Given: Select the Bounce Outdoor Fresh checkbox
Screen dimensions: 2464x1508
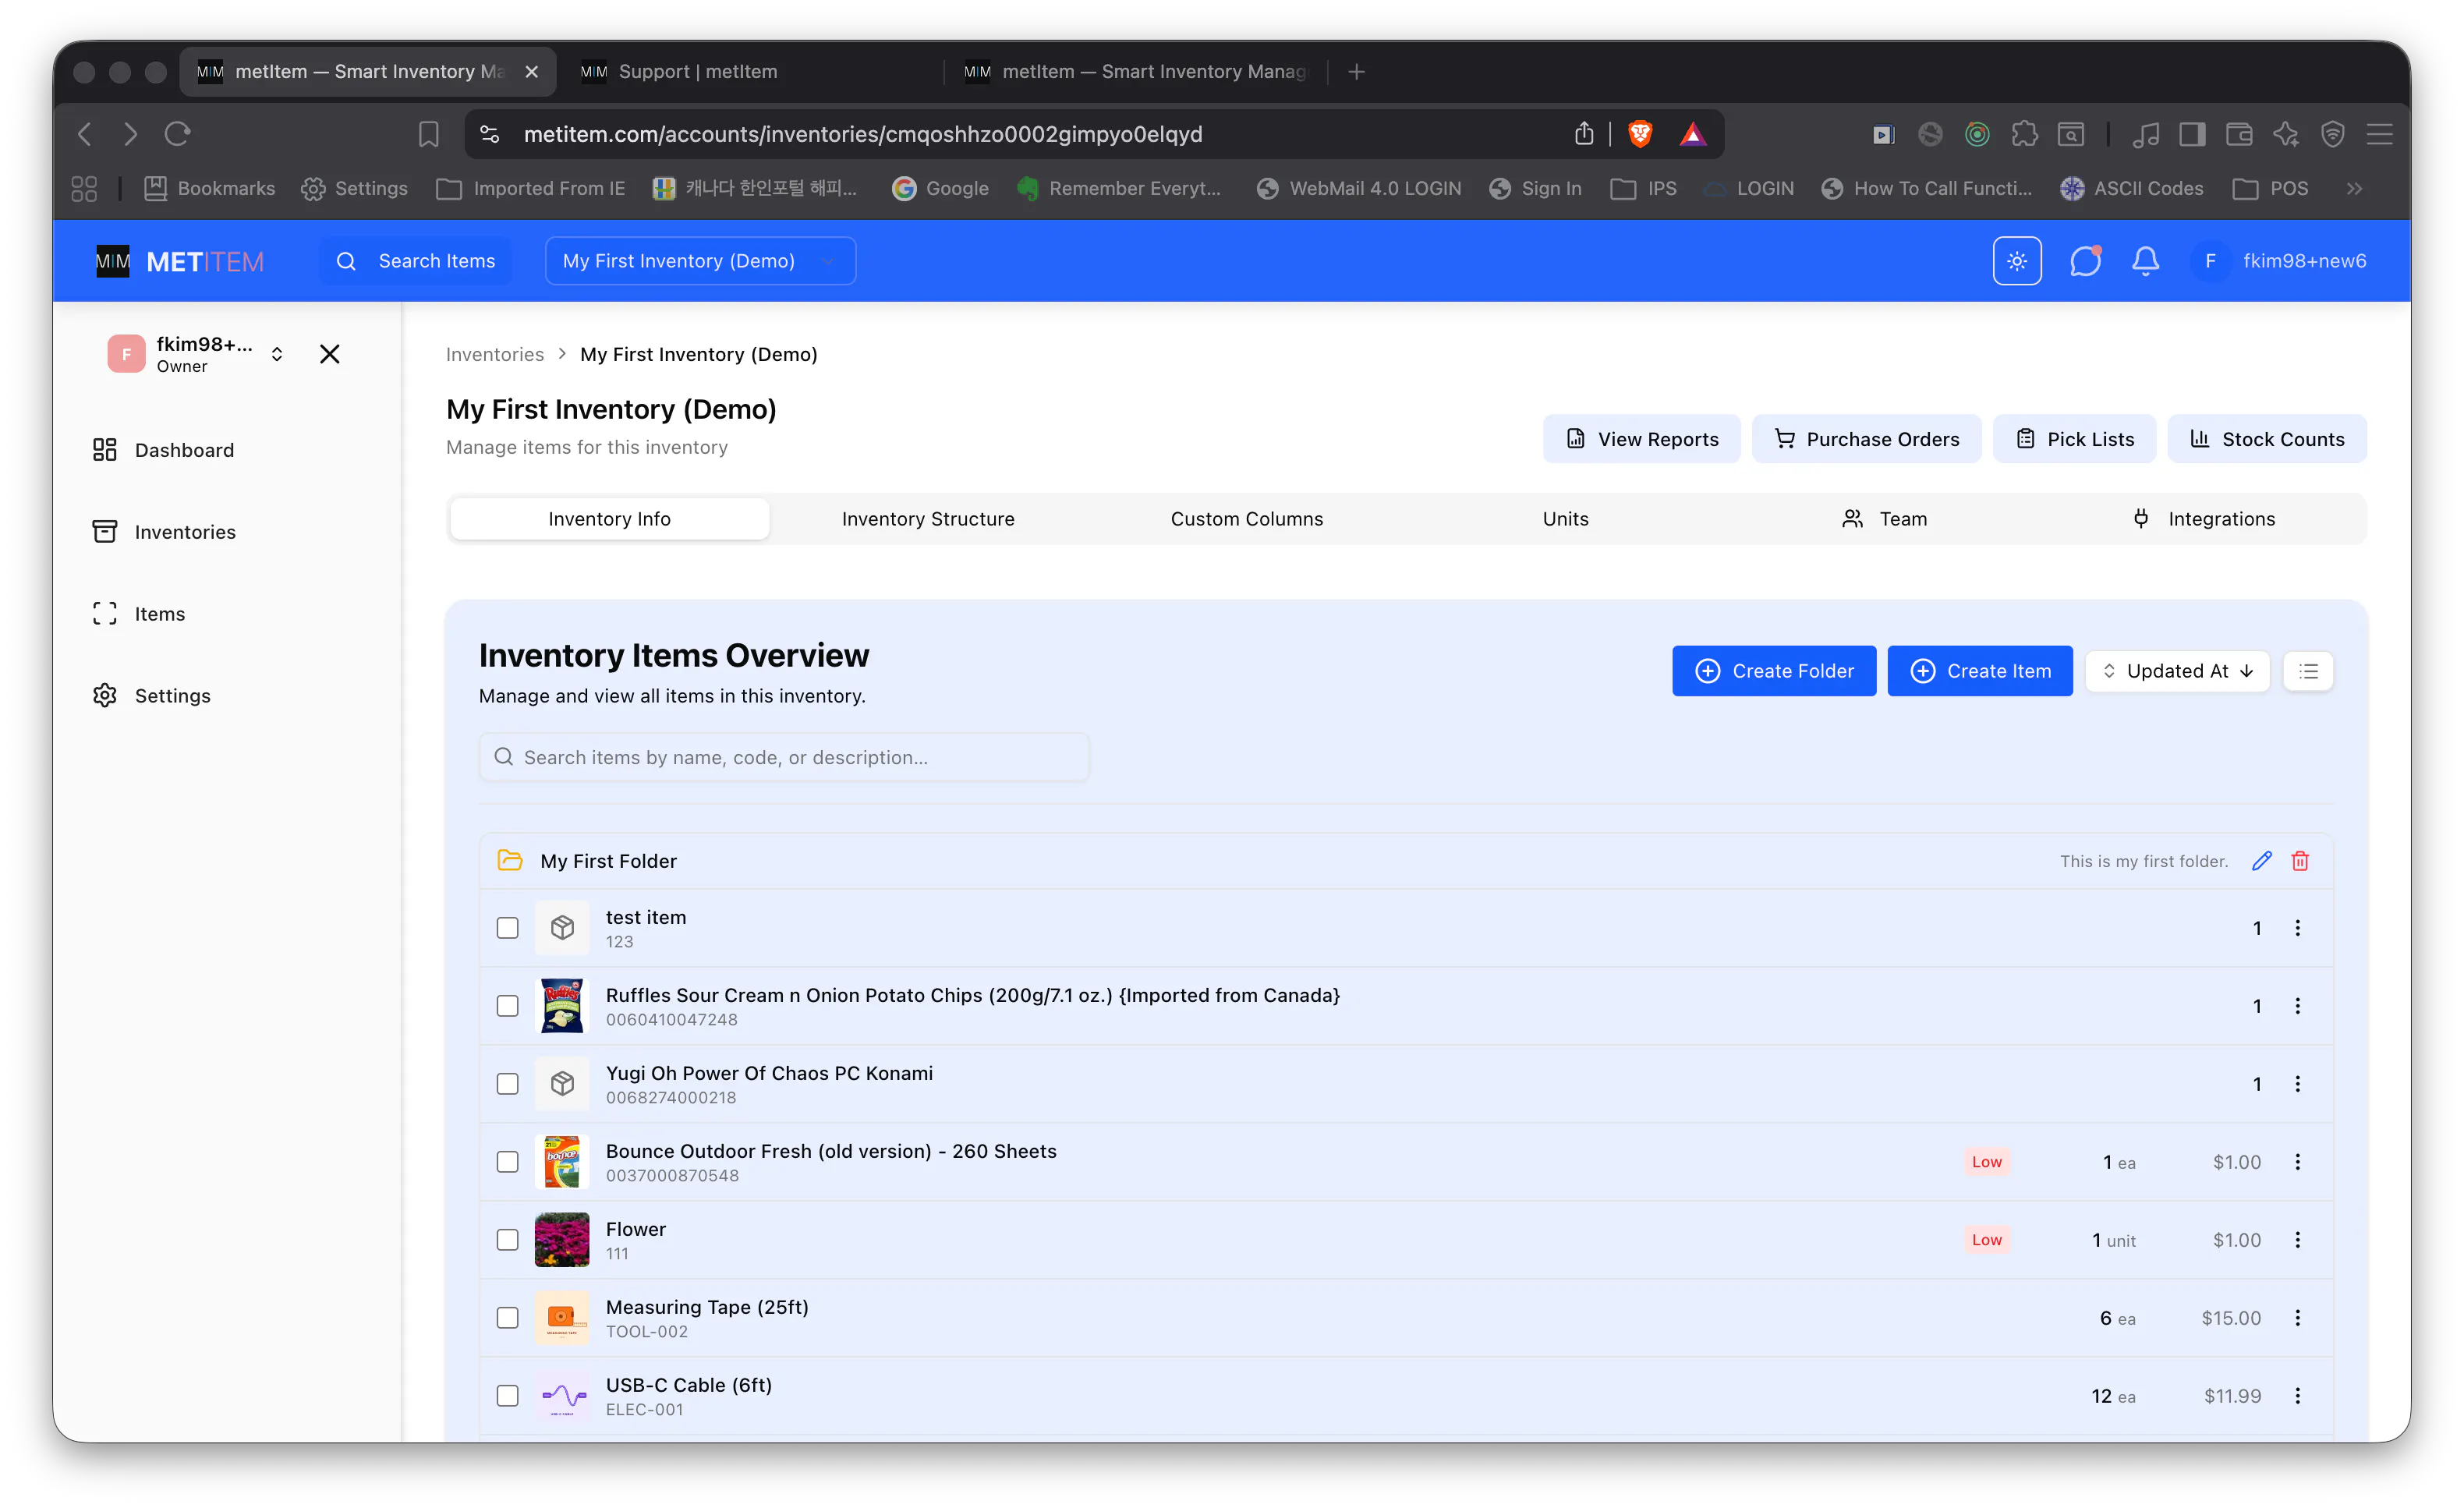Looking at the screenshot, I should click(508, 1162).
